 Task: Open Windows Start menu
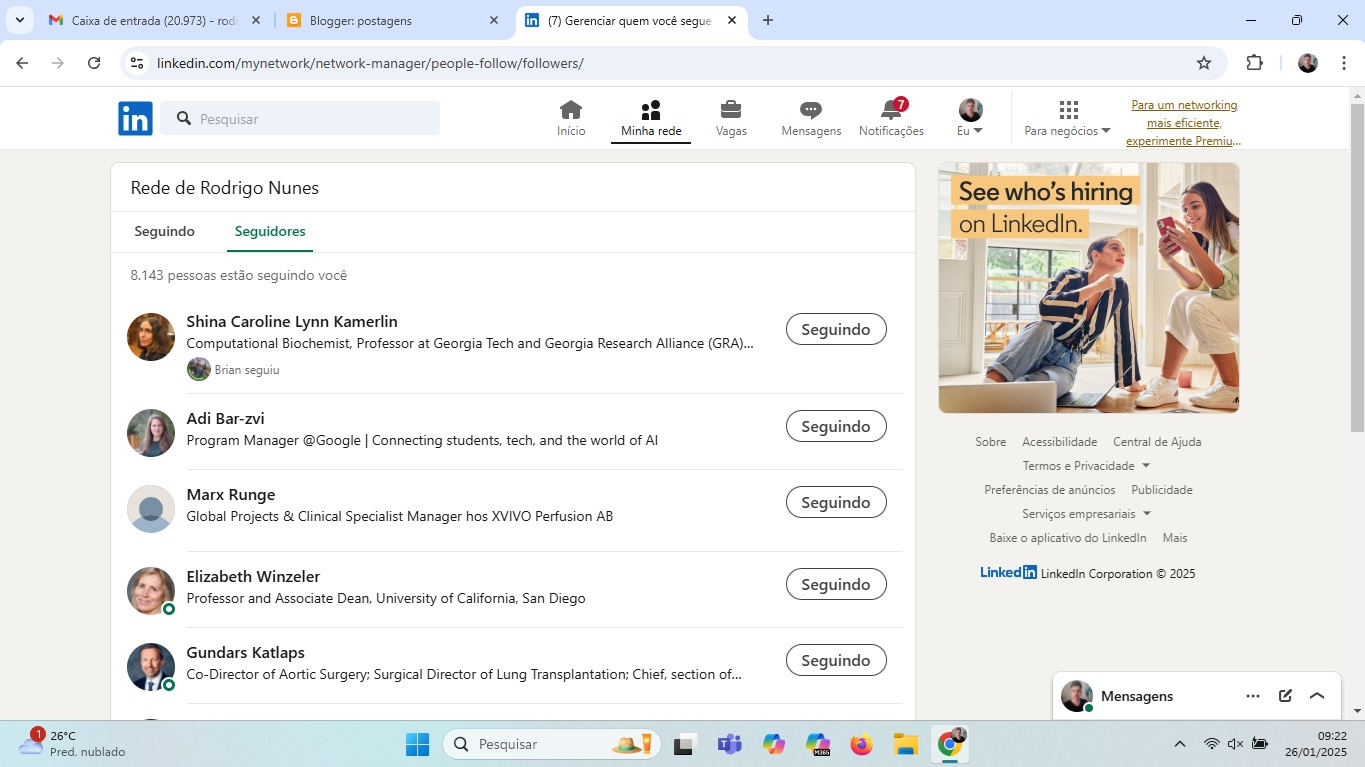[417, 744]
